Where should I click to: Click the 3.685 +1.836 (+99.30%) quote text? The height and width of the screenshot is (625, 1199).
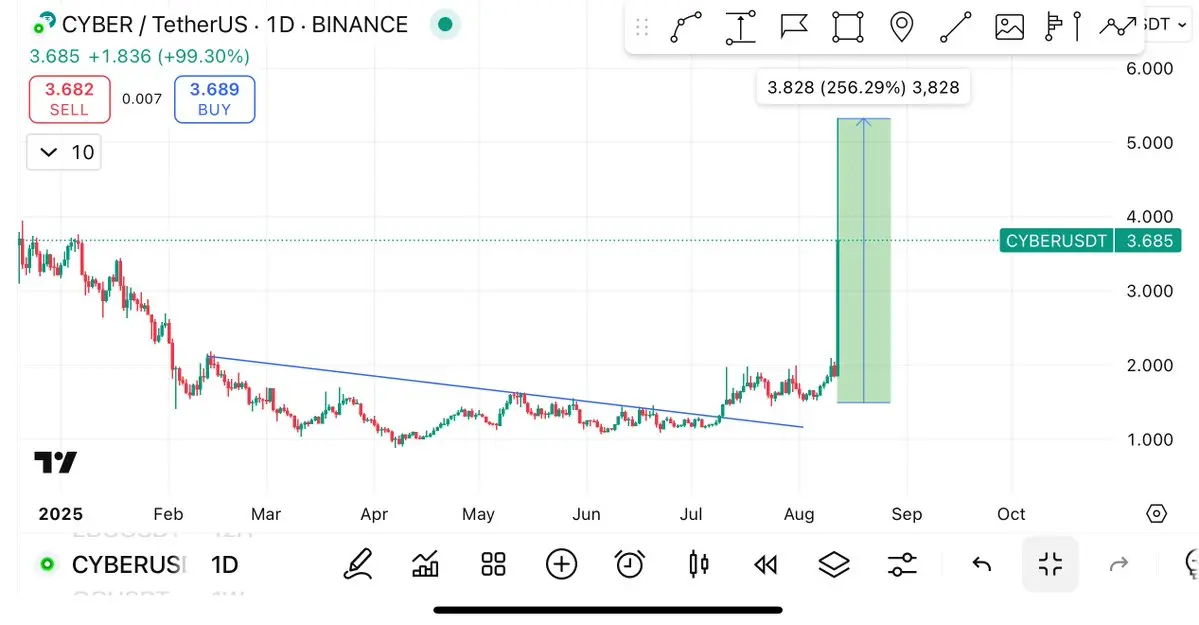coord(139,57)
